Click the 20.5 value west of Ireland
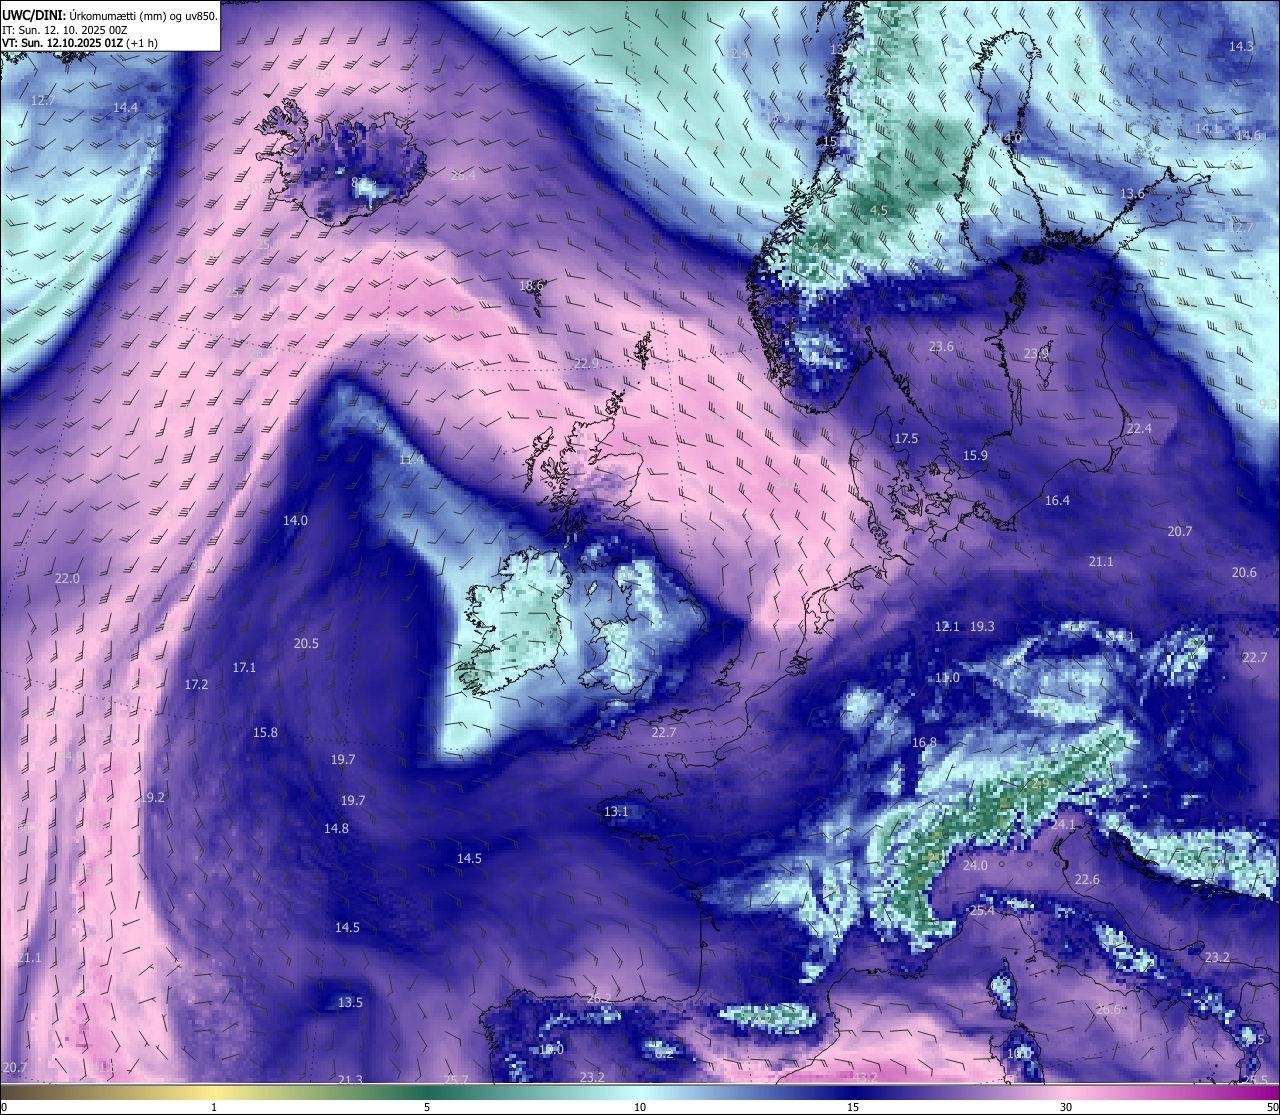 coord(306,643)
